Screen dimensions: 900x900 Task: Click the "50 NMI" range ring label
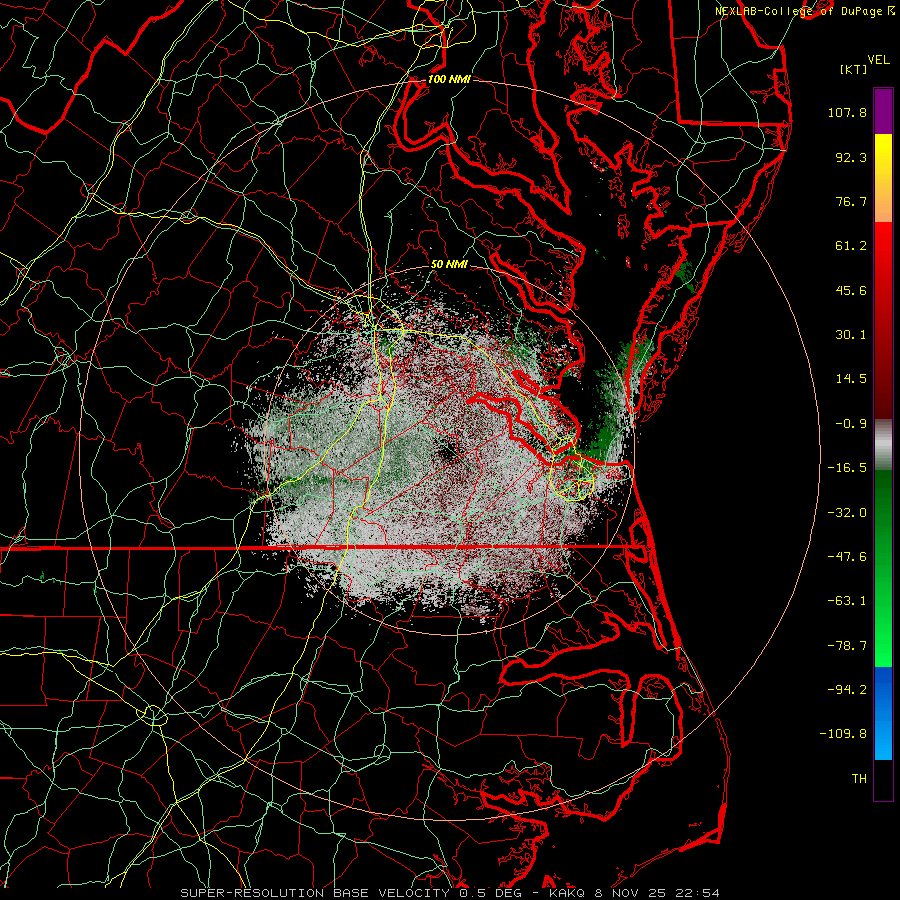click(449, 264)
